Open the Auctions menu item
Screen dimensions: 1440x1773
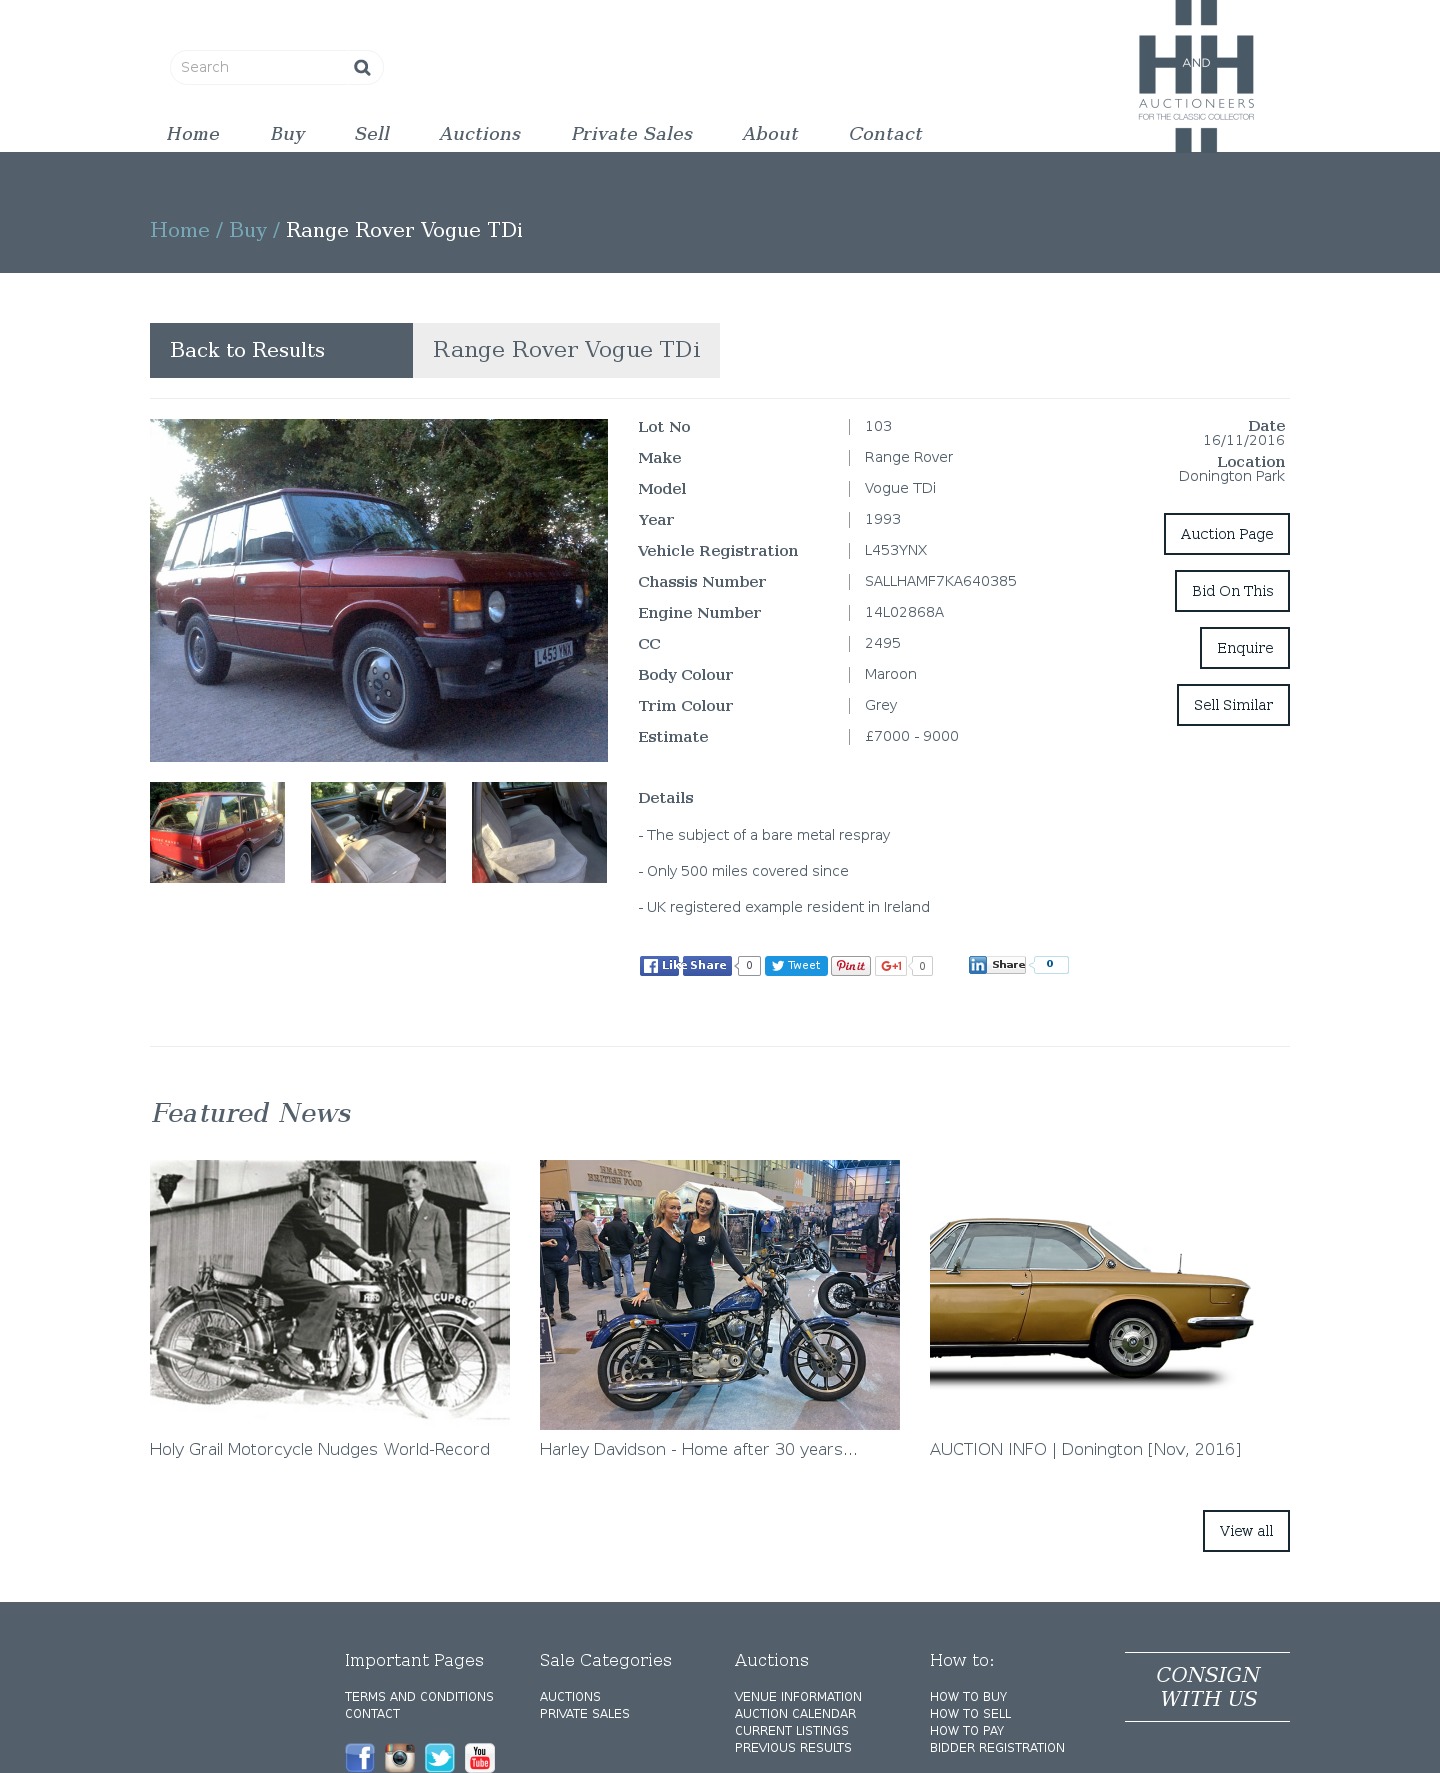click(480, 134)
